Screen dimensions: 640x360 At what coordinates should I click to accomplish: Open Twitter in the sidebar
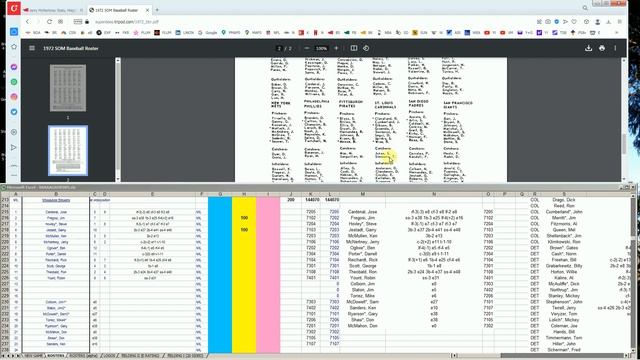pos(13,111)
